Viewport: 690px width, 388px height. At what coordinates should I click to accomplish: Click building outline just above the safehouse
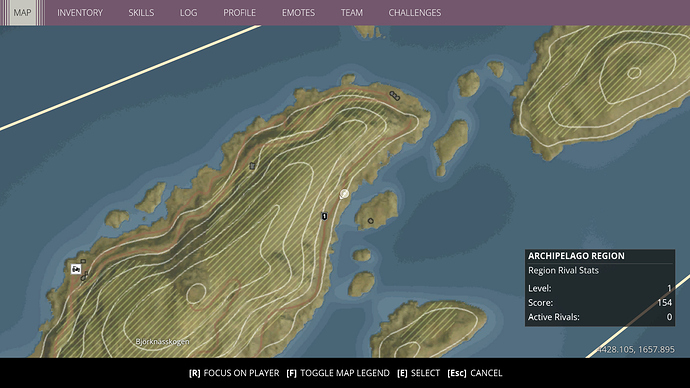(83, 261)
